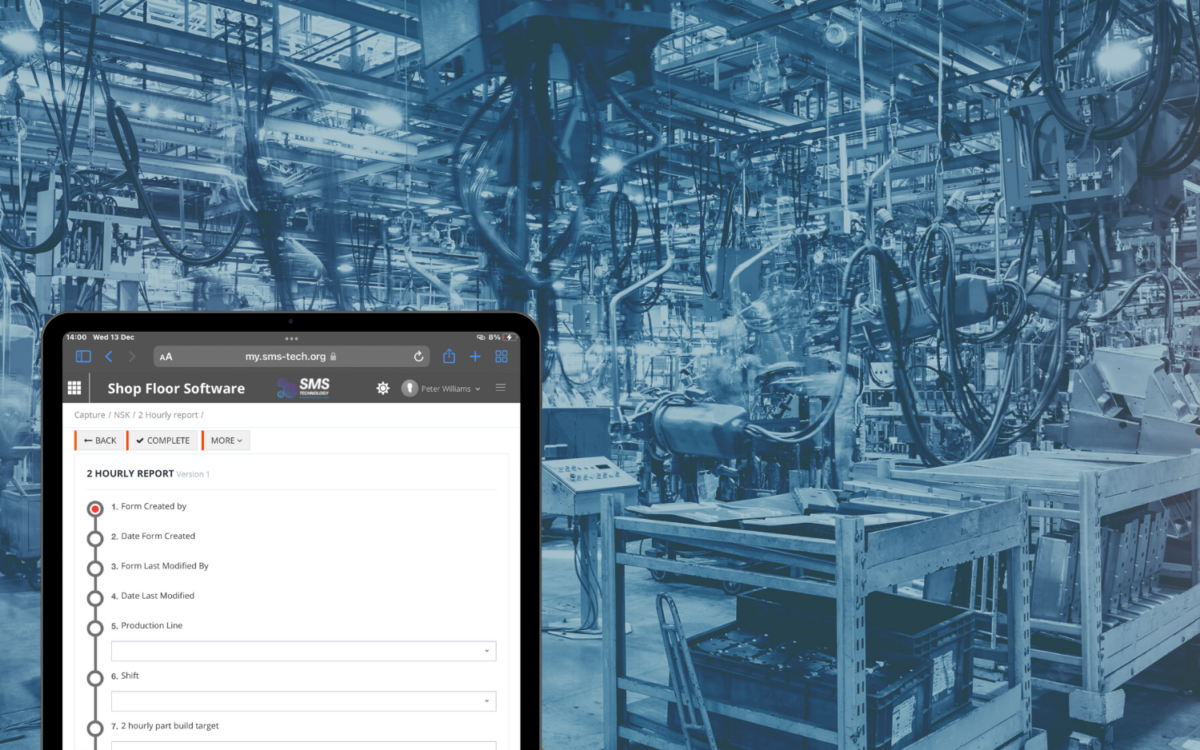The height and width of the screenshot is (750, 1200).
Task: Click the Peter Williams profile avatar icon
Action: [411, 389]
